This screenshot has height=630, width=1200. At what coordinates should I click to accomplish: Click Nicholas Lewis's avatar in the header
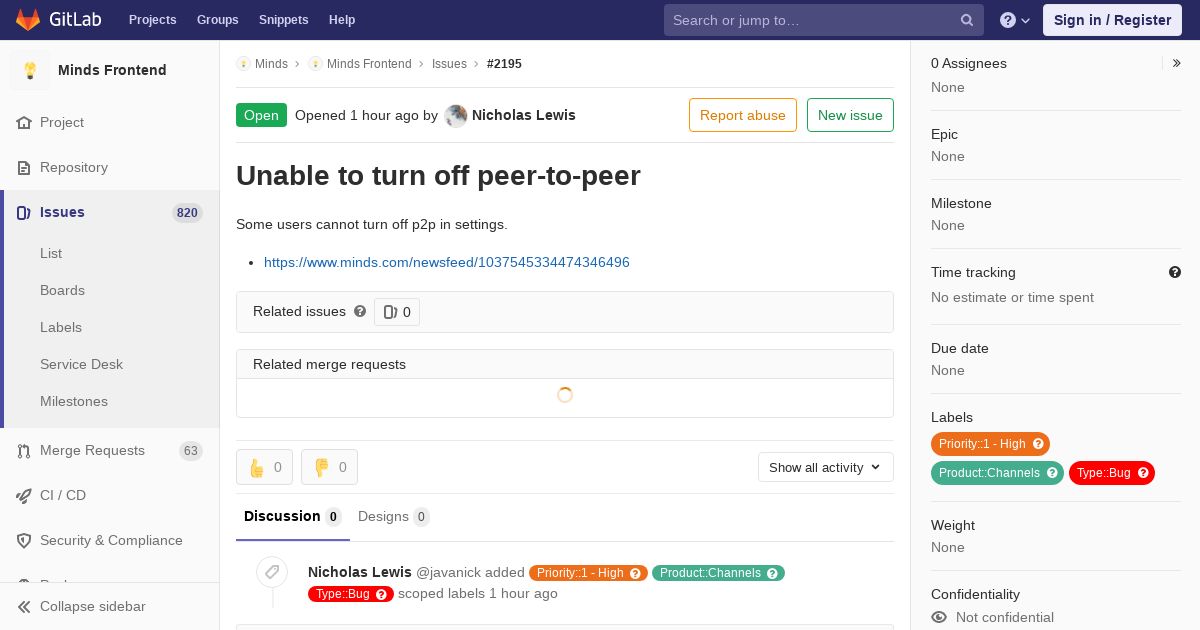[x=456, y=115]
